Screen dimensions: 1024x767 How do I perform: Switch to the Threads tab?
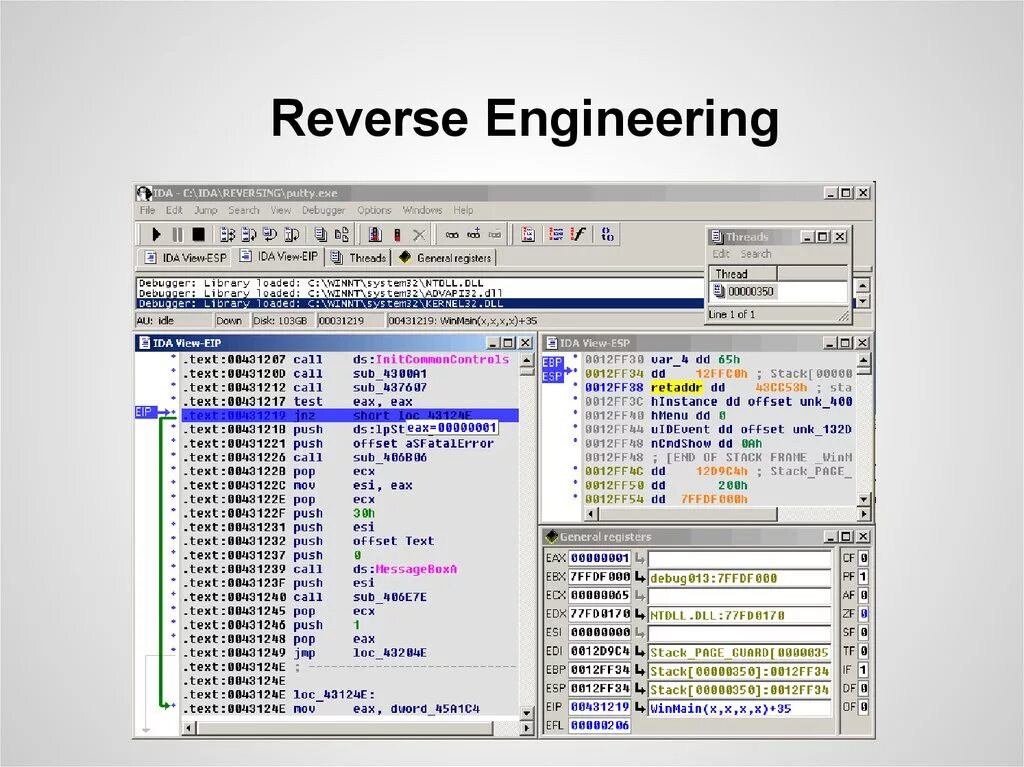pyautogui.click(x=359, y=257)
